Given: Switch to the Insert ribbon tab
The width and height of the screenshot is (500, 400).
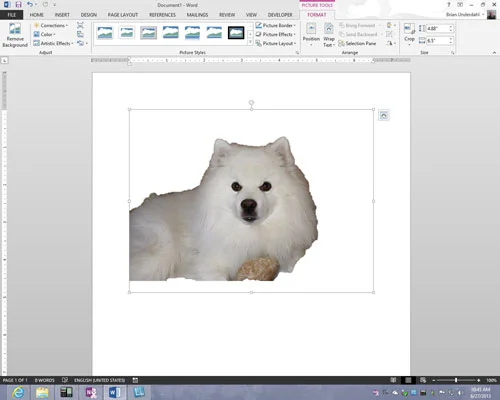Looking at the screenshot, I should tap(62, 15).
